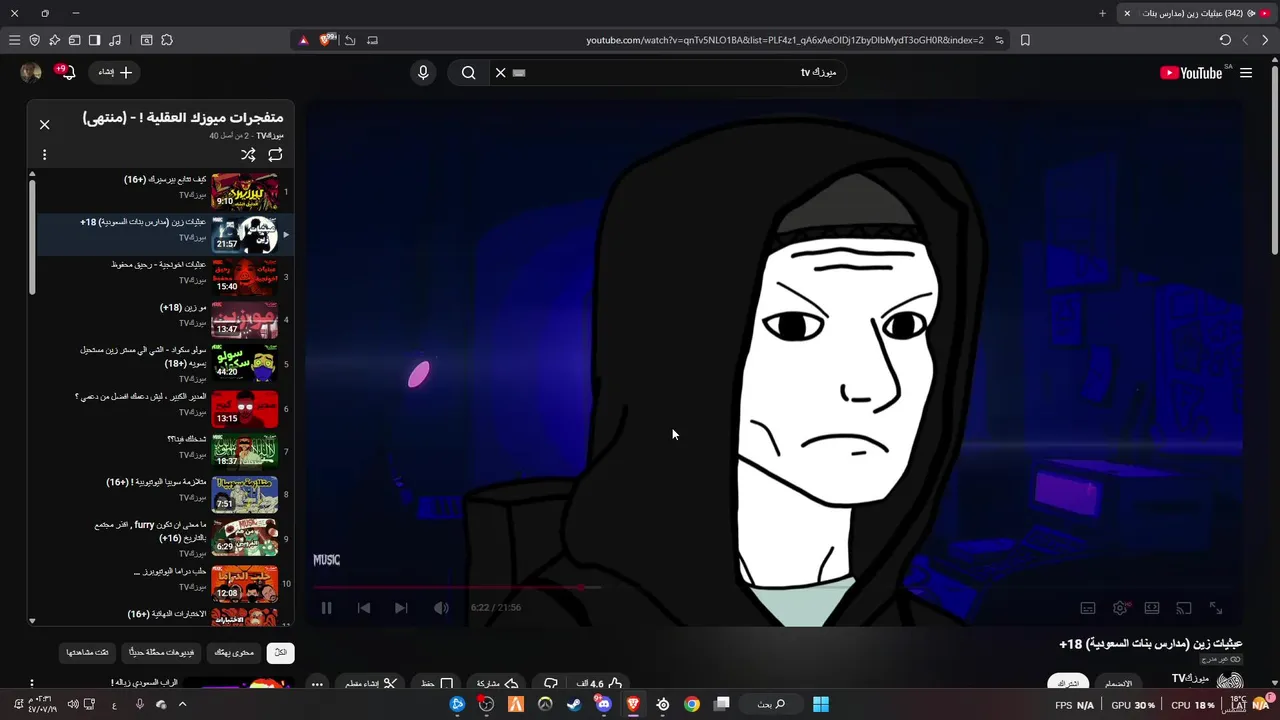Viewport: 1280px width, 720px height.
Task: Open Brave Shields lion icon
Action: tap(325, 40)
